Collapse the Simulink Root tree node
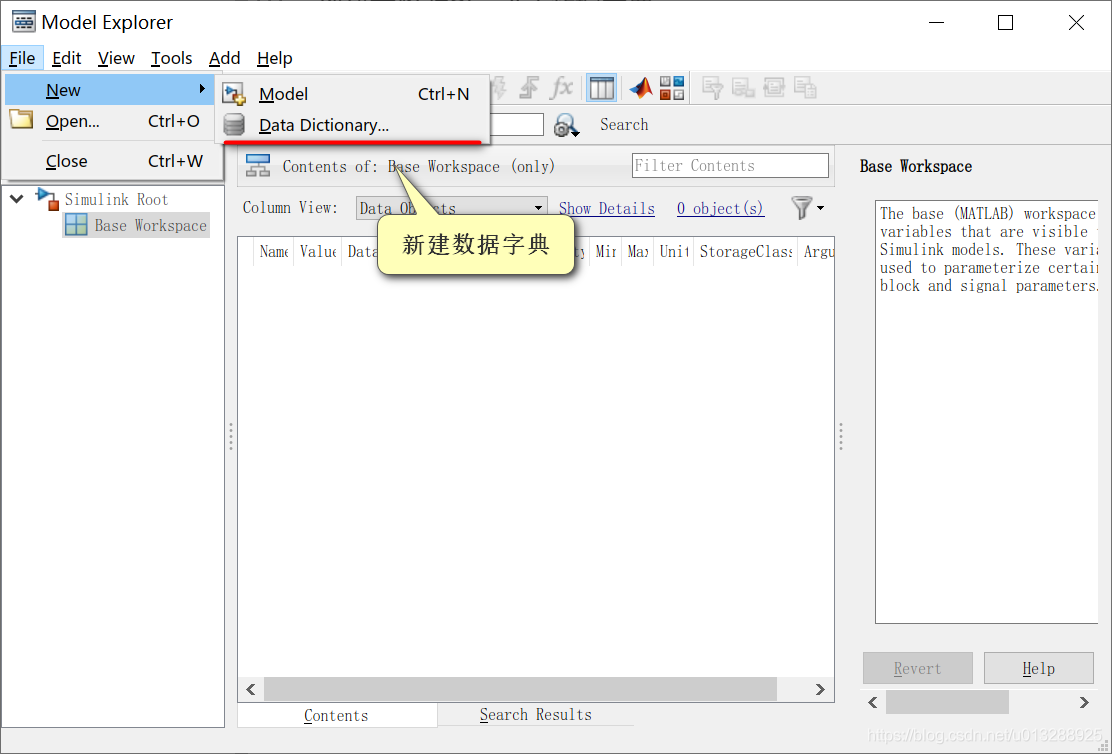Viewport: 1112px width, 754px height. coord(16,199)
